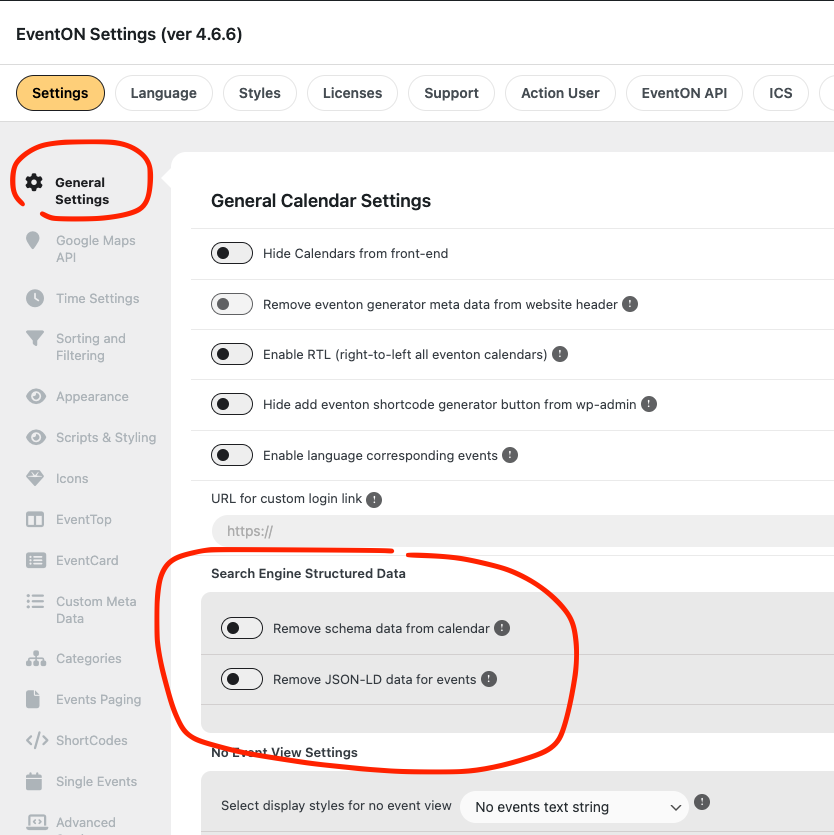Click the Advanced laptop code icon
The image size is (834, 835).
37,822
